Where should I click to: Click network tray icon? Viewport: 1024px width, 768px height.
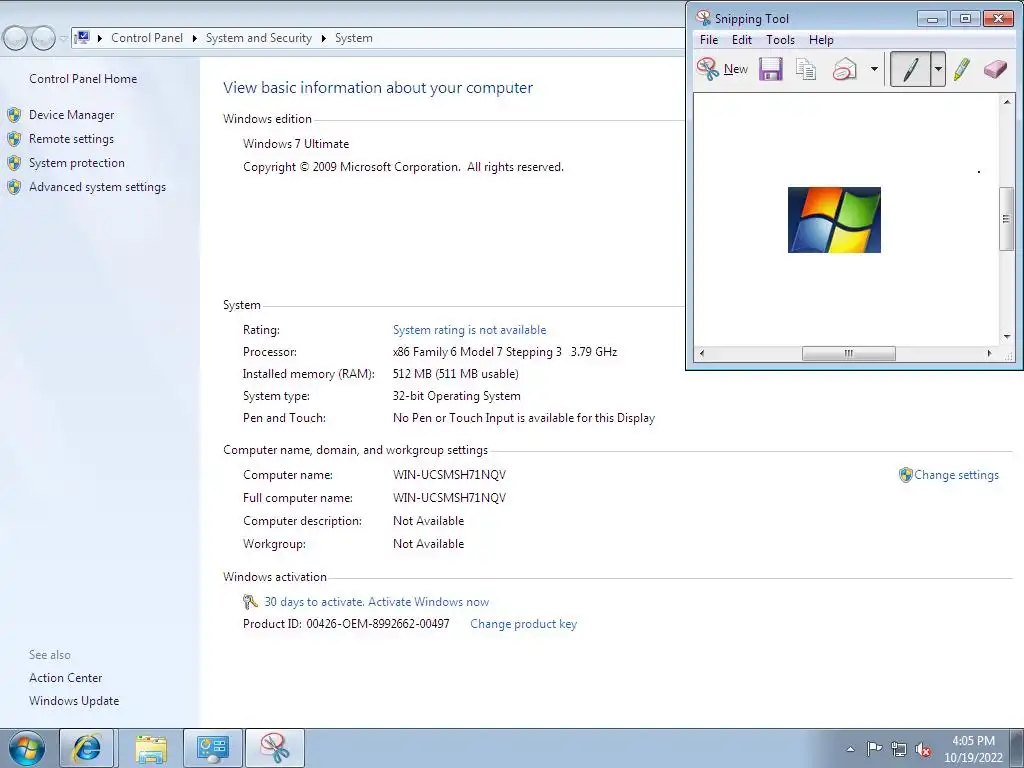coord(899,749)
